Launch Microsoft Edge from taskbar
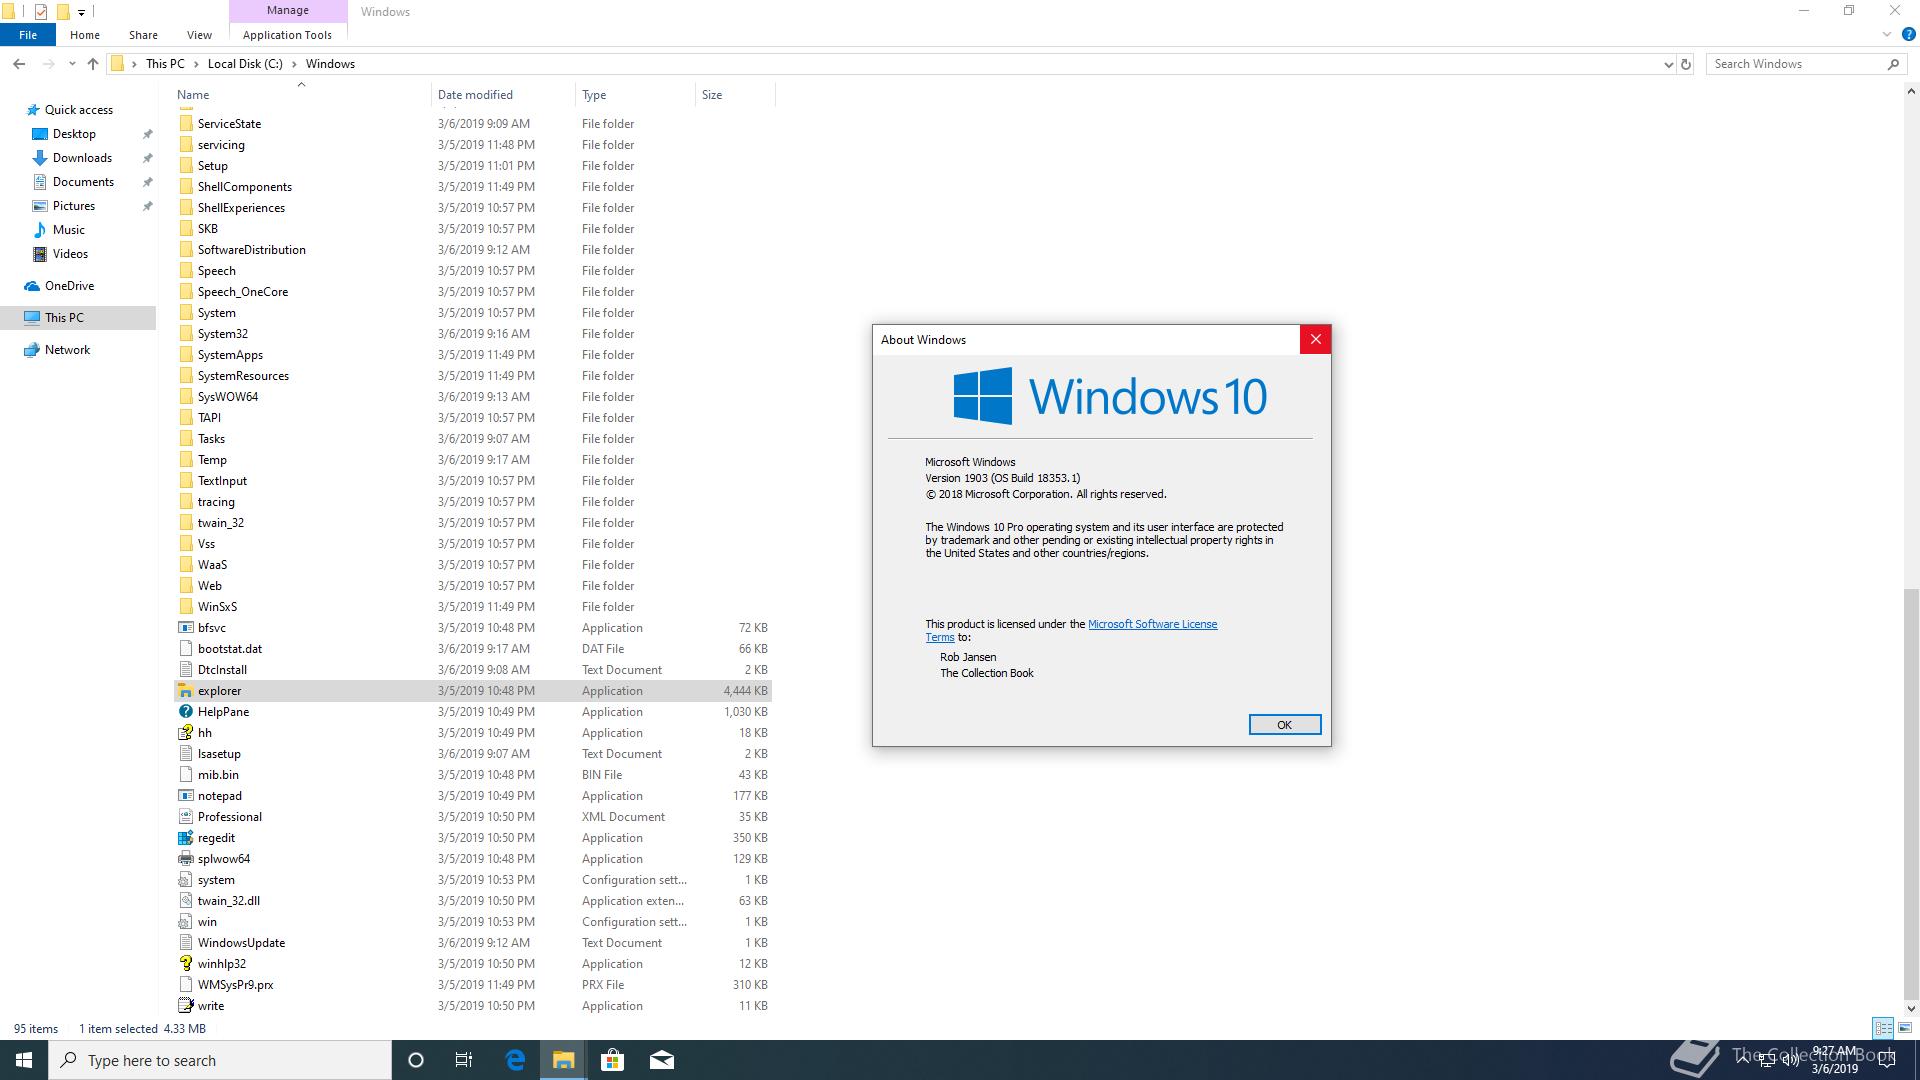This screenshot has height=1080, width=1920. [515, 1060]
